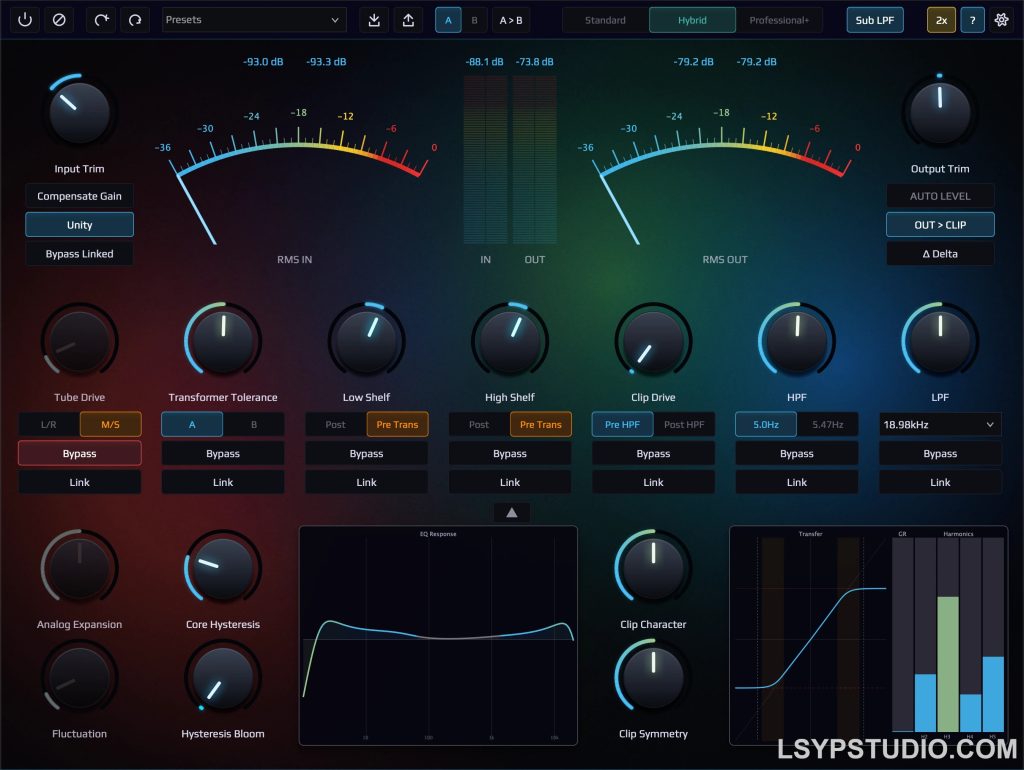Click the power bypass icon in top toolbar
The height and width of the screenshot is (770, 1024).
click(24, 19)
